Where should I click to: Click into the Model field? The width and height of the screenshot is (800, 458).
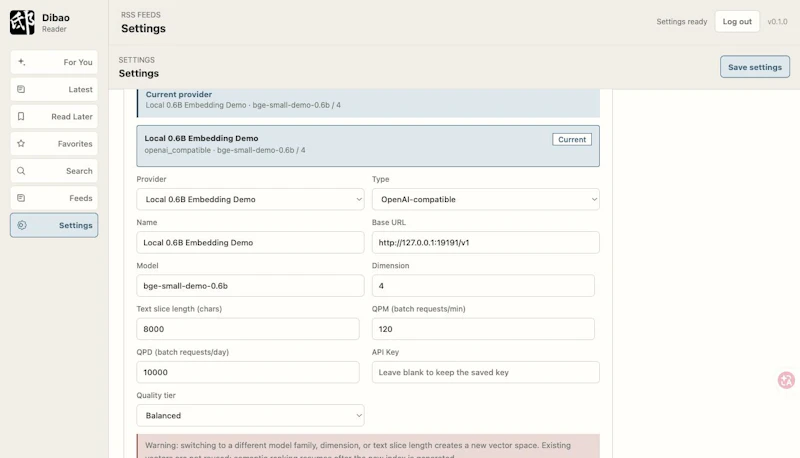pyautogui.click(x=250, y=286)
